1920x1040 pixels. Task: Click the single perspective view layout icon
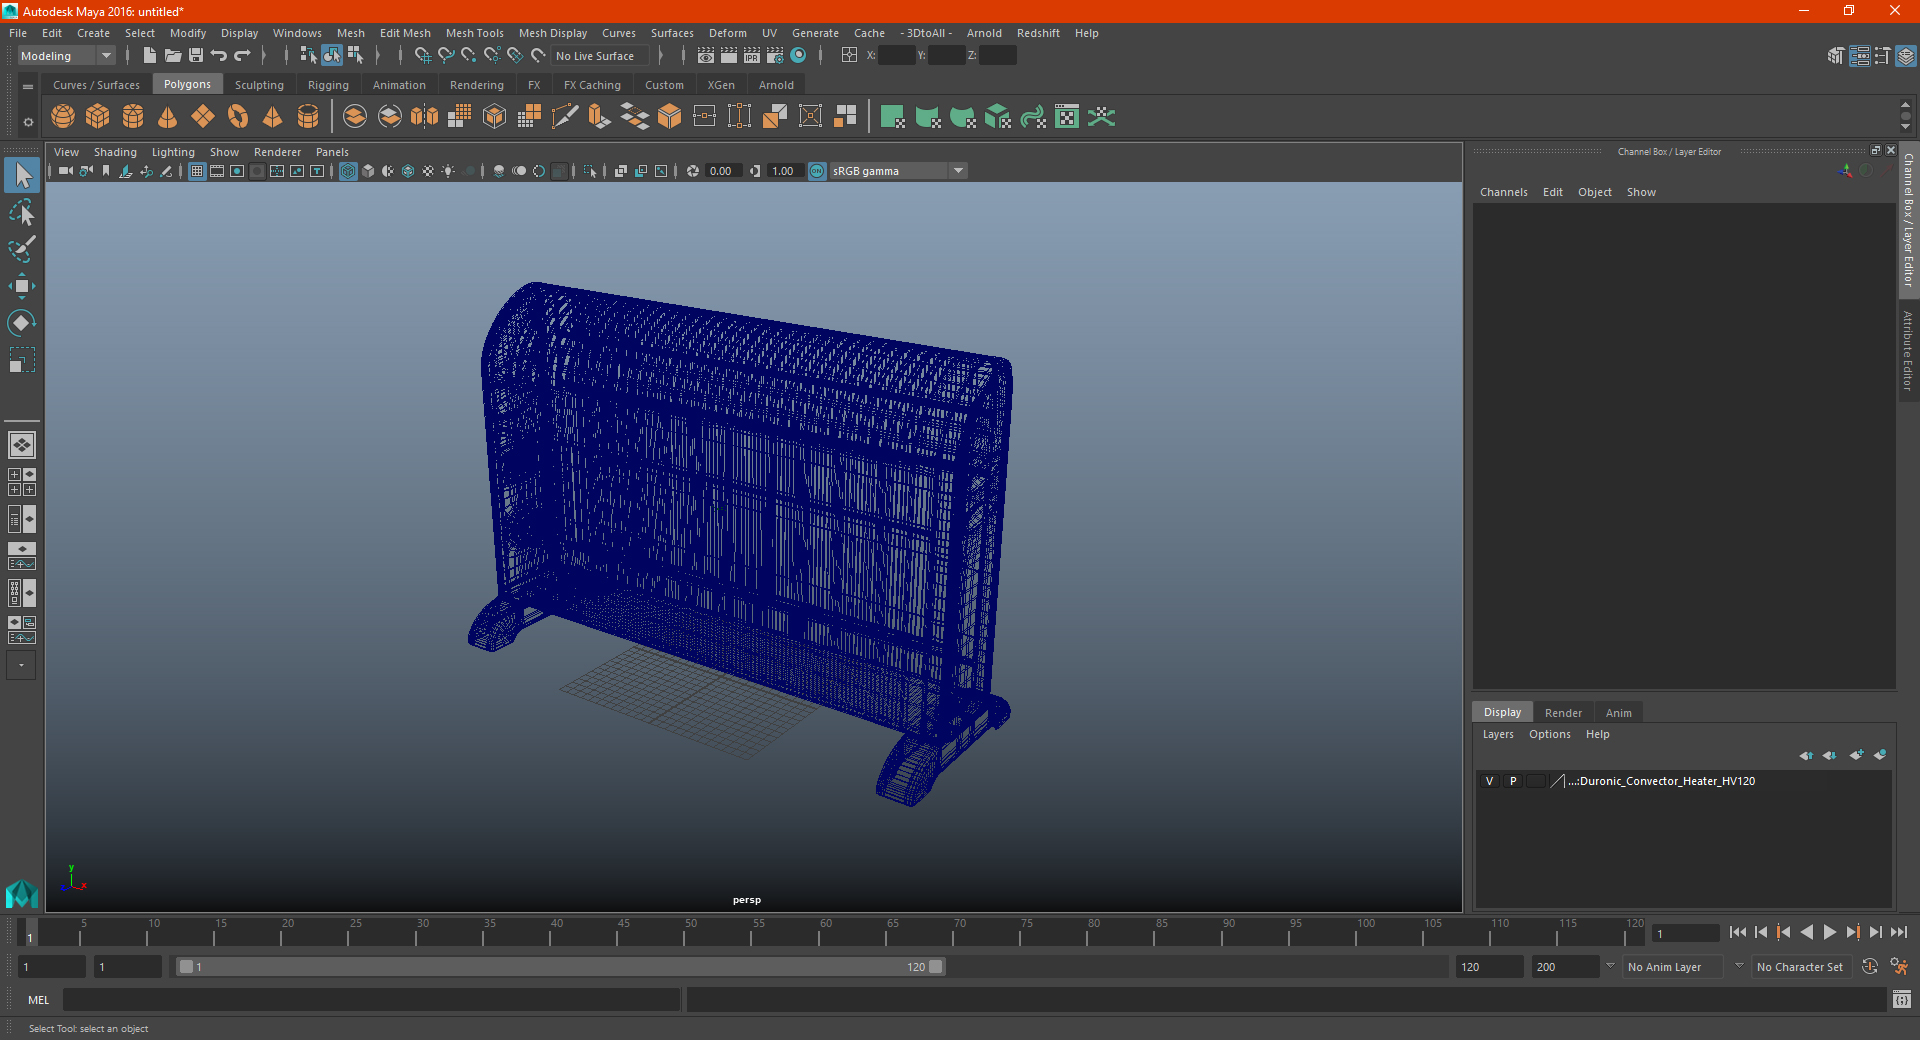[x=22, y=445]
